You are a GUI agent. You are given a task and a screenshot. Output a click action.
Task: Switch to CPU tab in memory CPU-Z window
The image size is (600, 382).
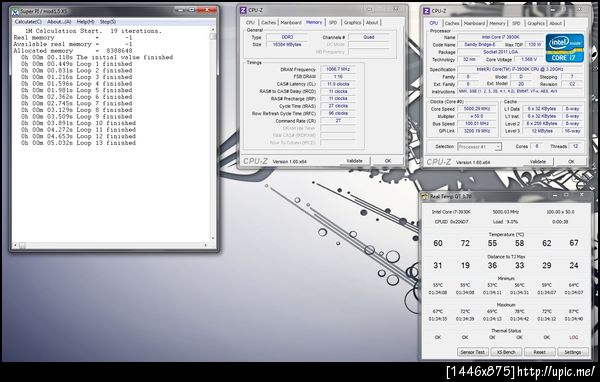tap(250, 23)
